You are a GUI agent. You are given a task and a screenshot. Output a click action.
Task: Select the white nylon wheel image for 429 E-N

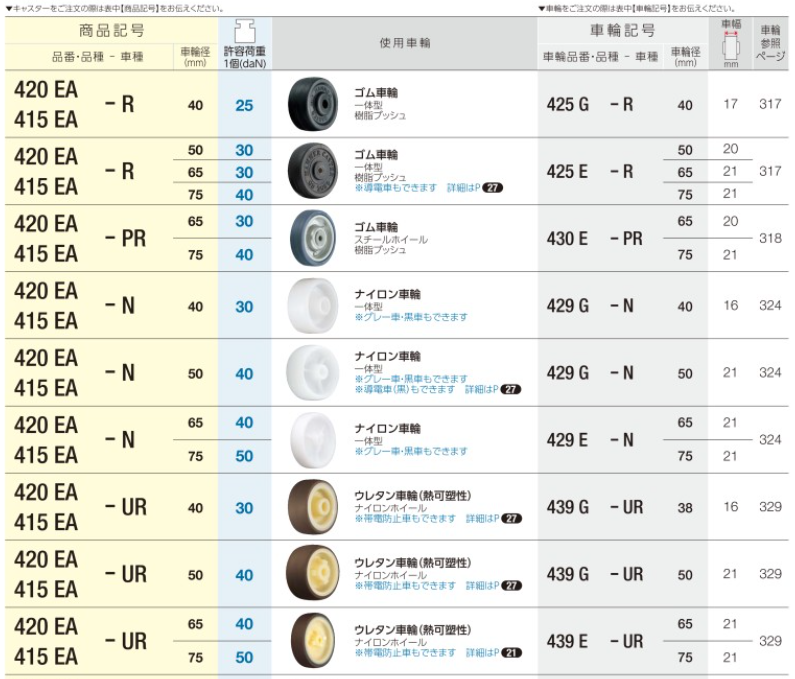tap(313, 440)
